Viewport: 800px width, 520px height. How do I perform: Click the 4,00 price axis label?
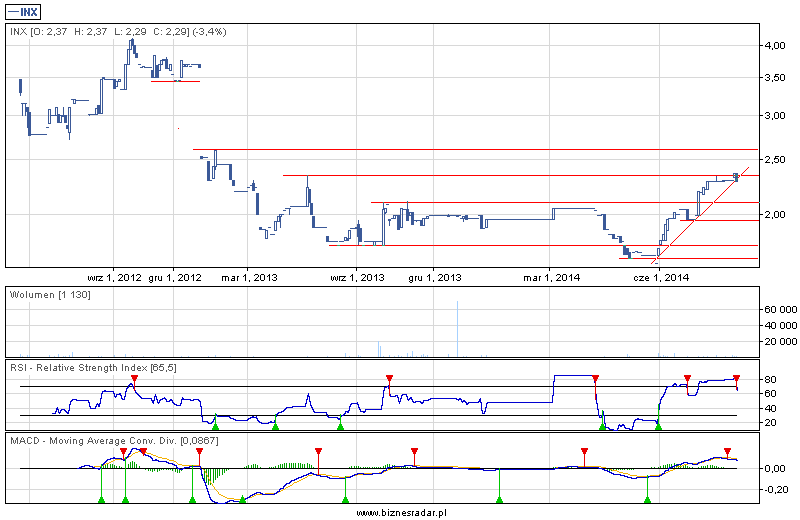pyautogui.click(x=773, y=46)
